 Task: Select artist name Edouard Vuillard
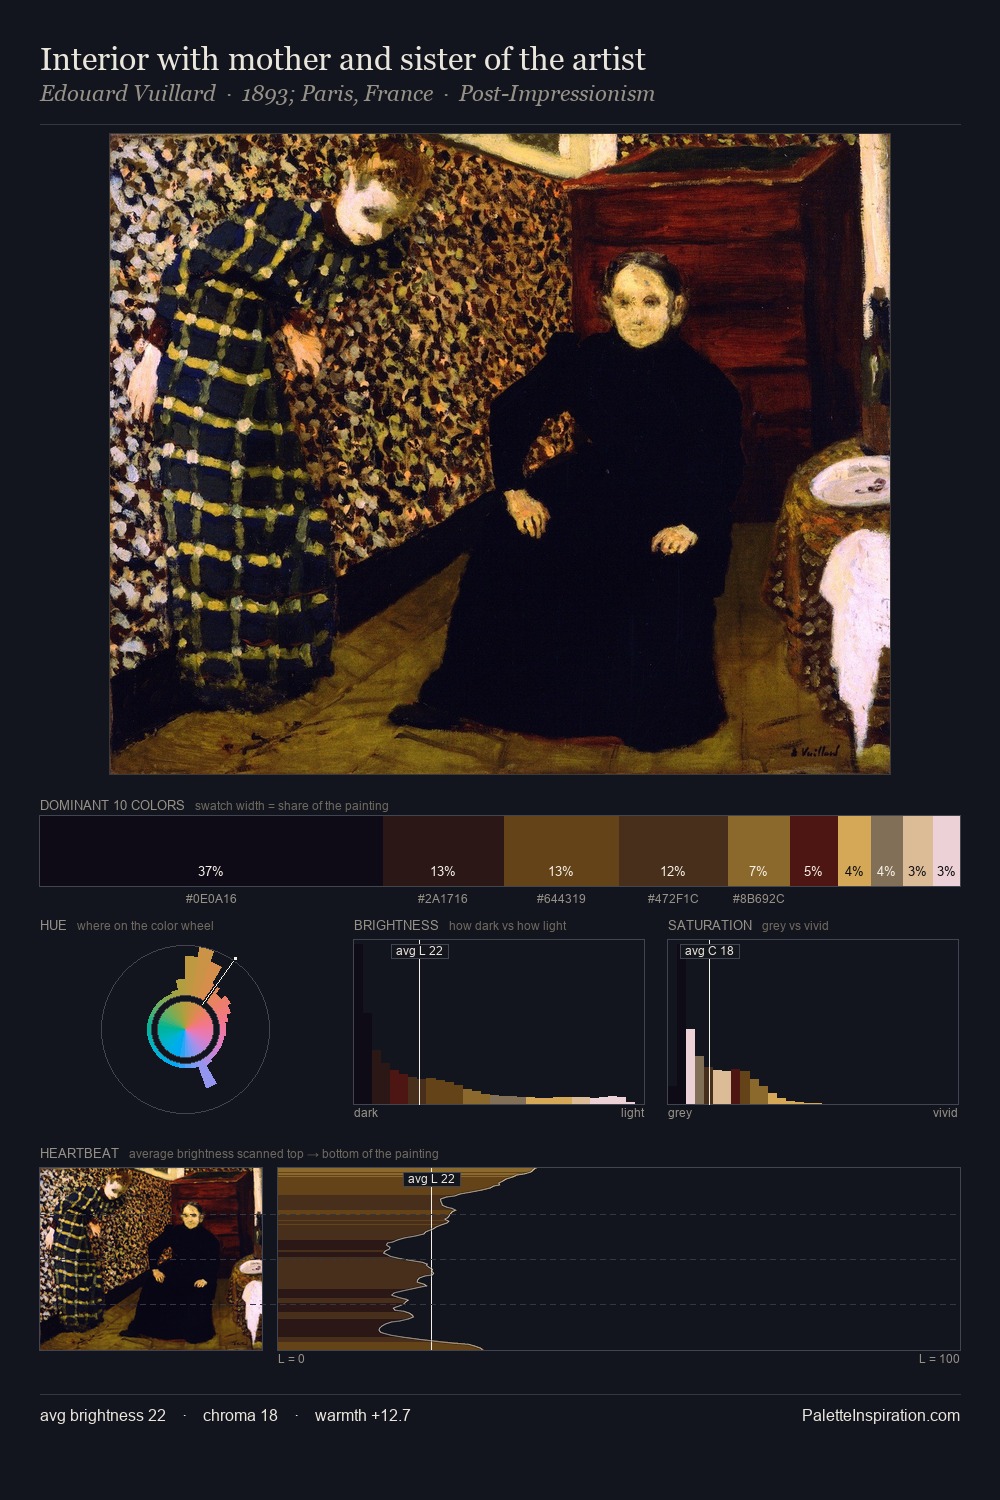(x=128, y=94)
